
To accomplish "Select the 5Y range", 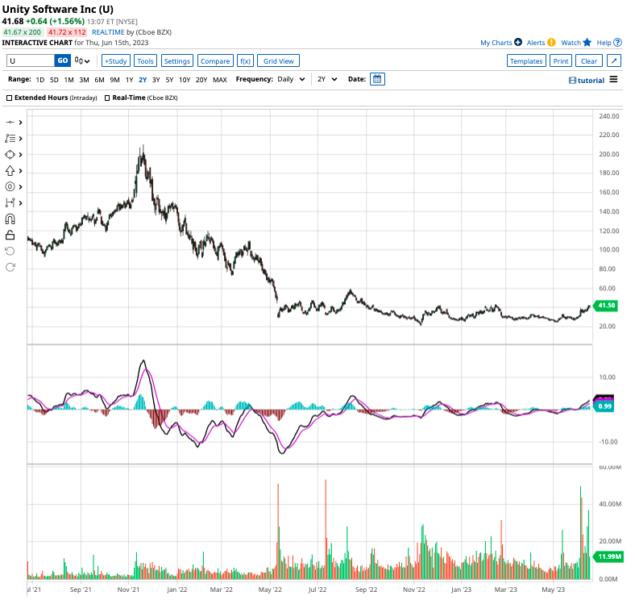I will tap(170, 80).
